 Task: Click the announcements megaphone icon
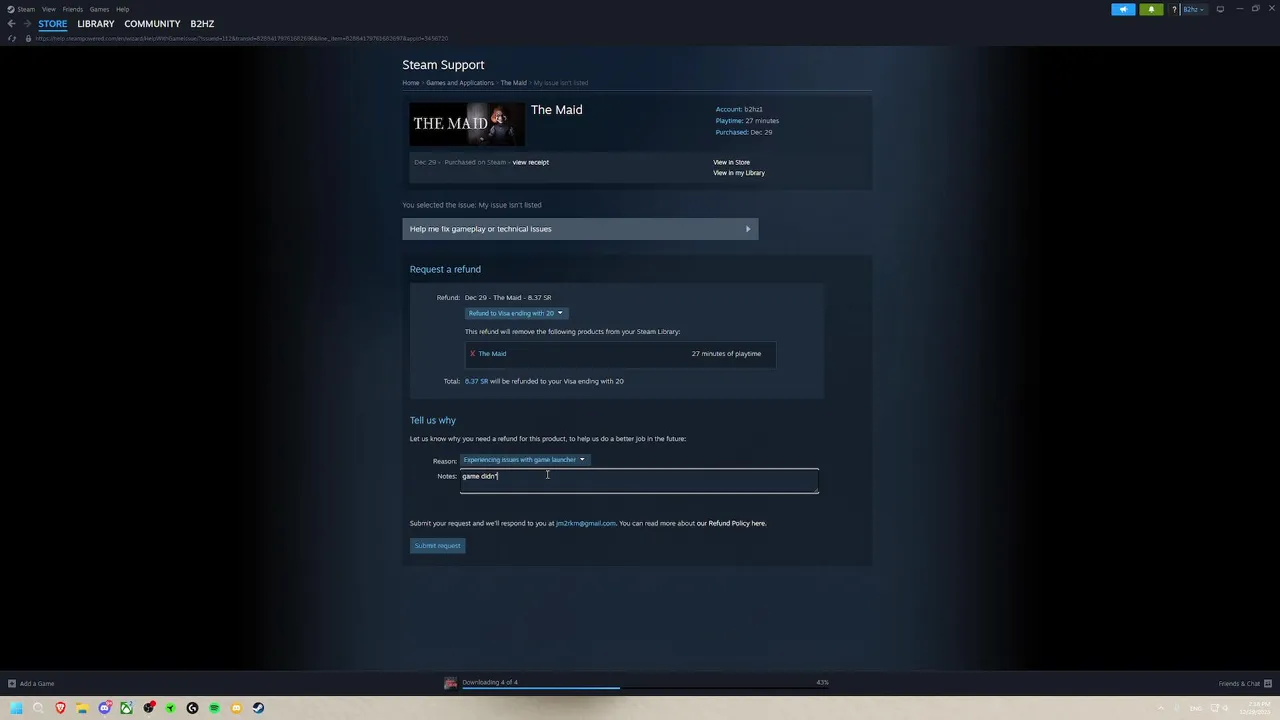(1123, 9)
